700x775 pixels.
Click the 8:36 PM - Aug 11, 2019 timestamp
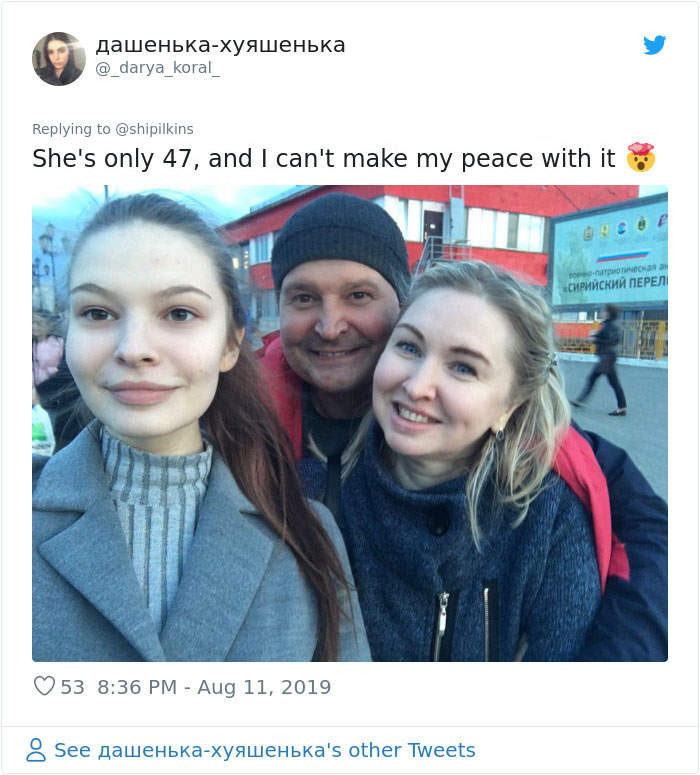[214, 687]
